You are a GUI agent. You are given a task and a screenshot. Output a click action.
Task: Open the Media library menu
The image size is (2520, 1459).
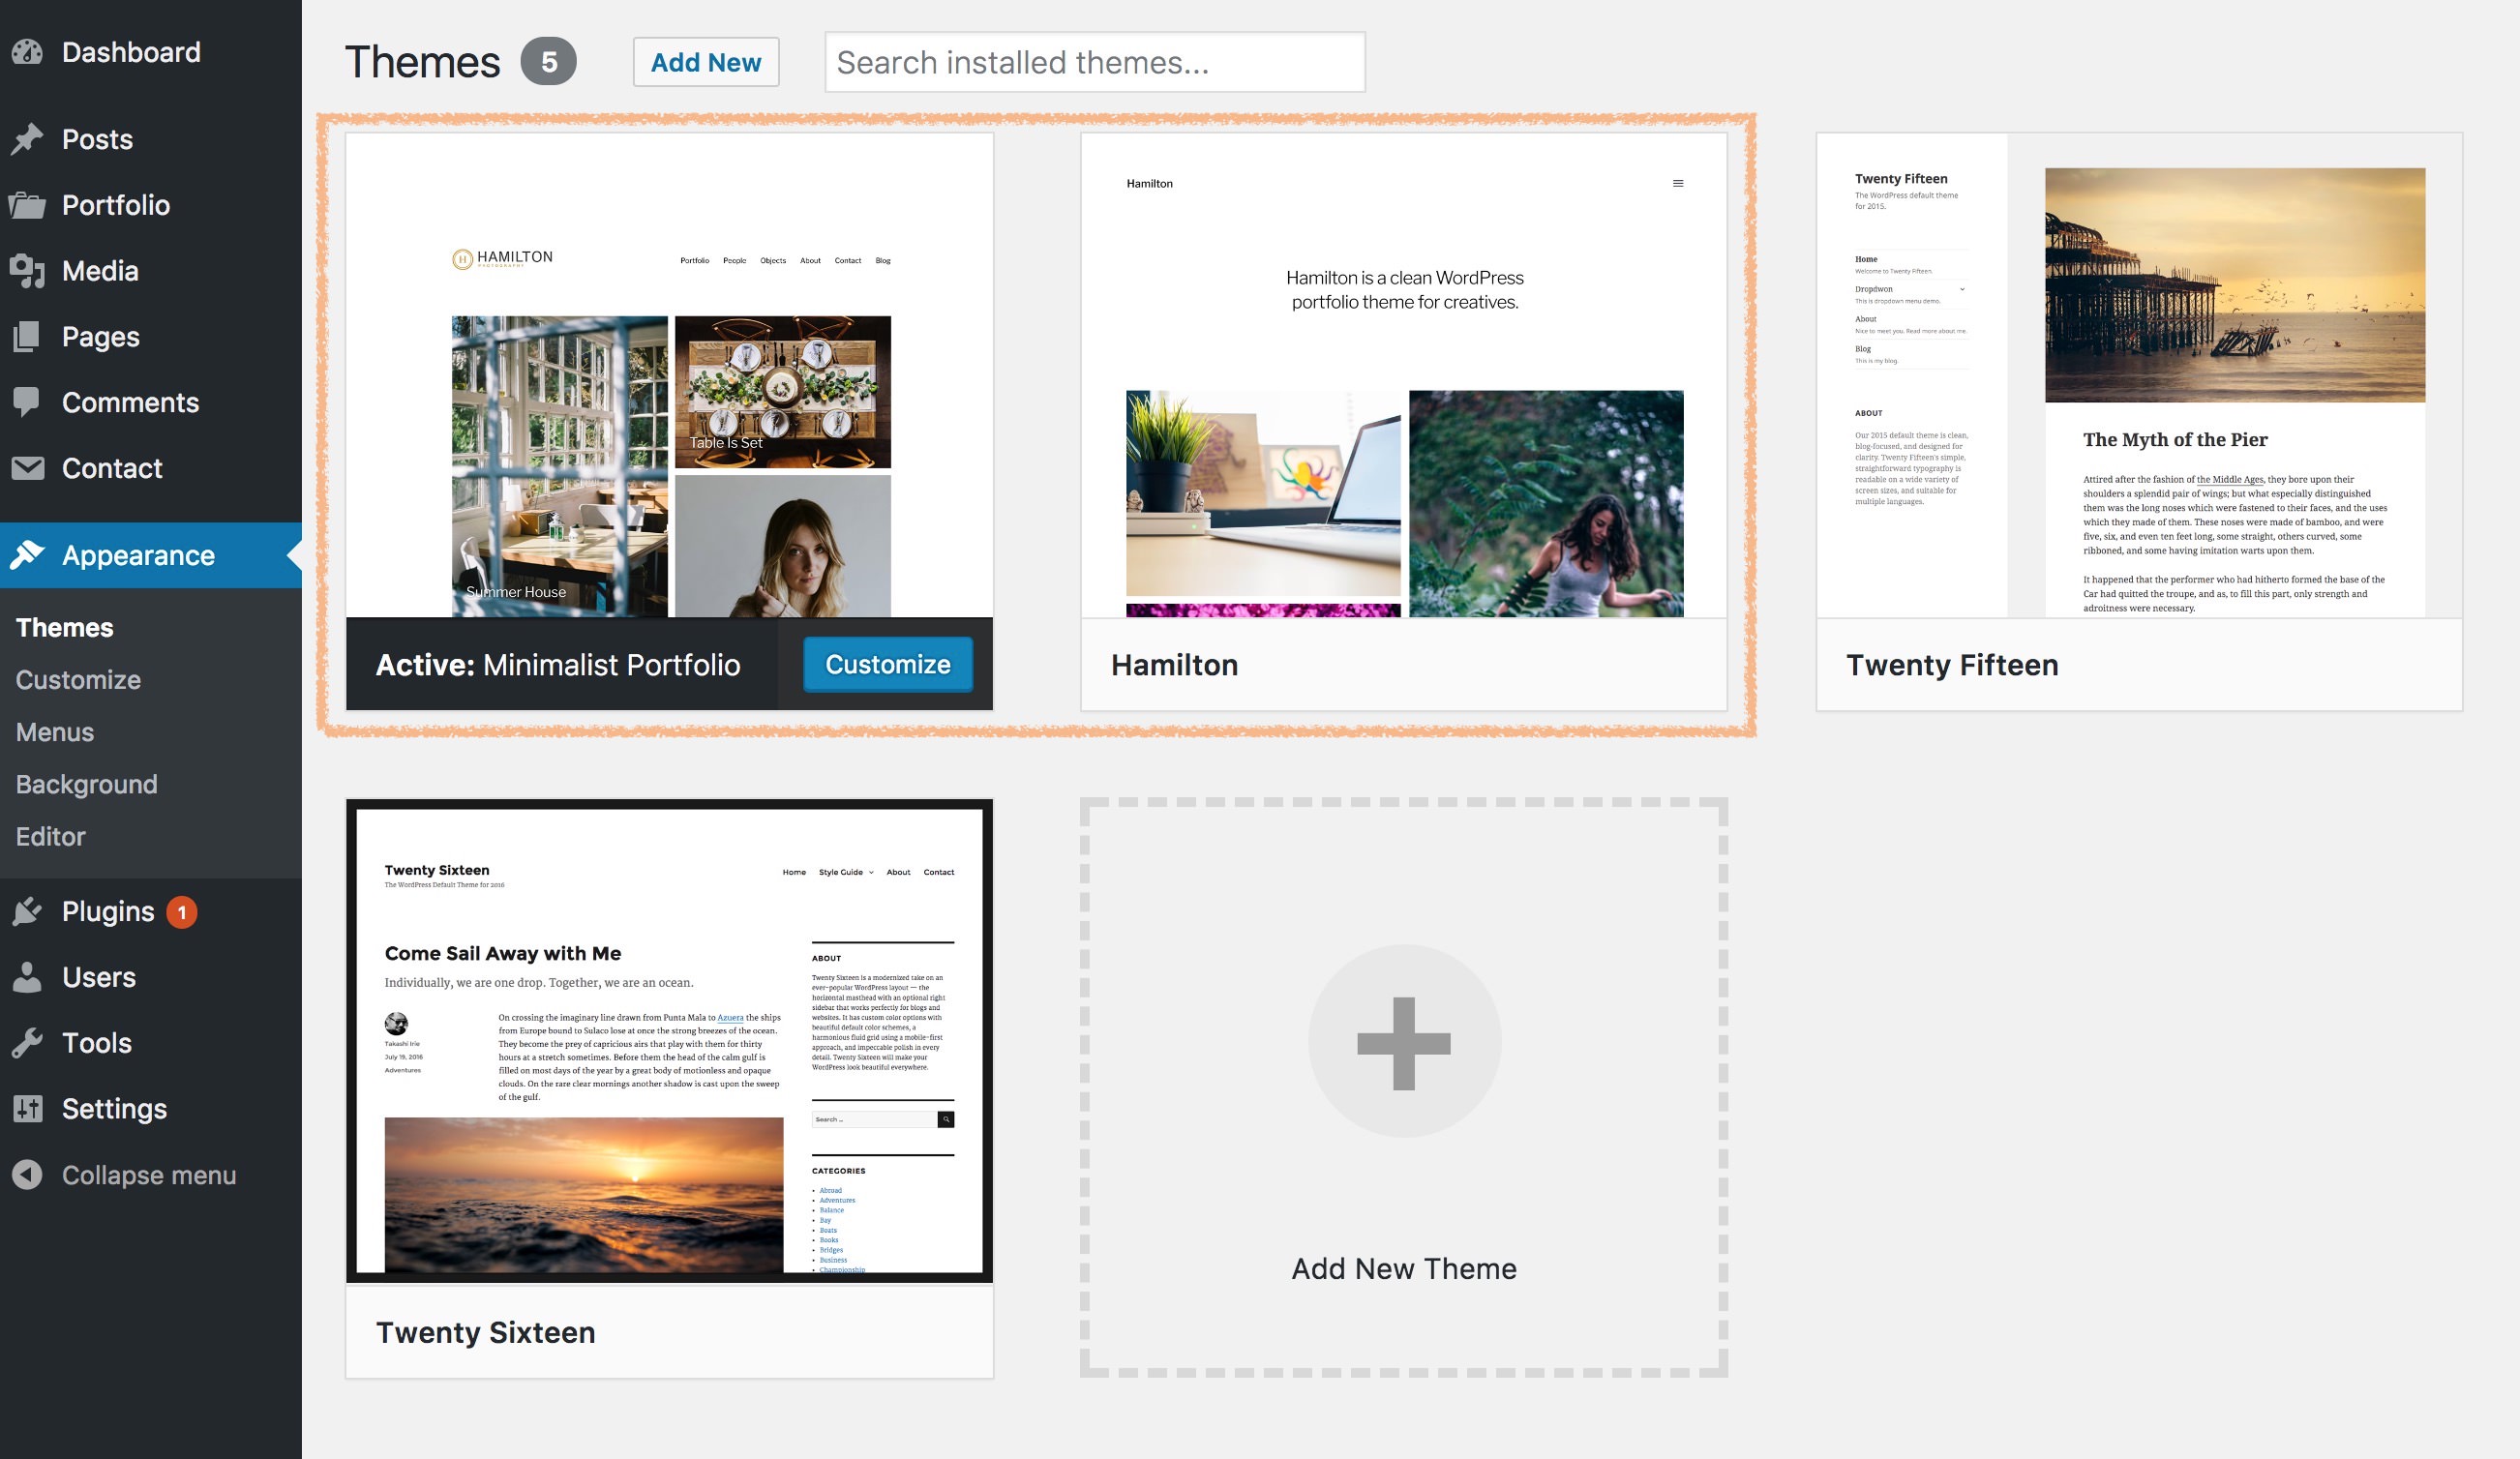click(100, 271)
